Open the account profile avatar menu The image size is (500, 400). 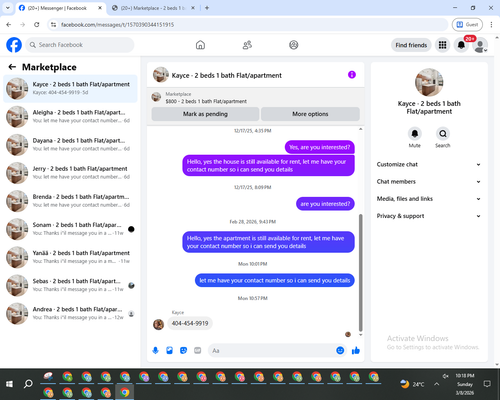tap(480, 46)
